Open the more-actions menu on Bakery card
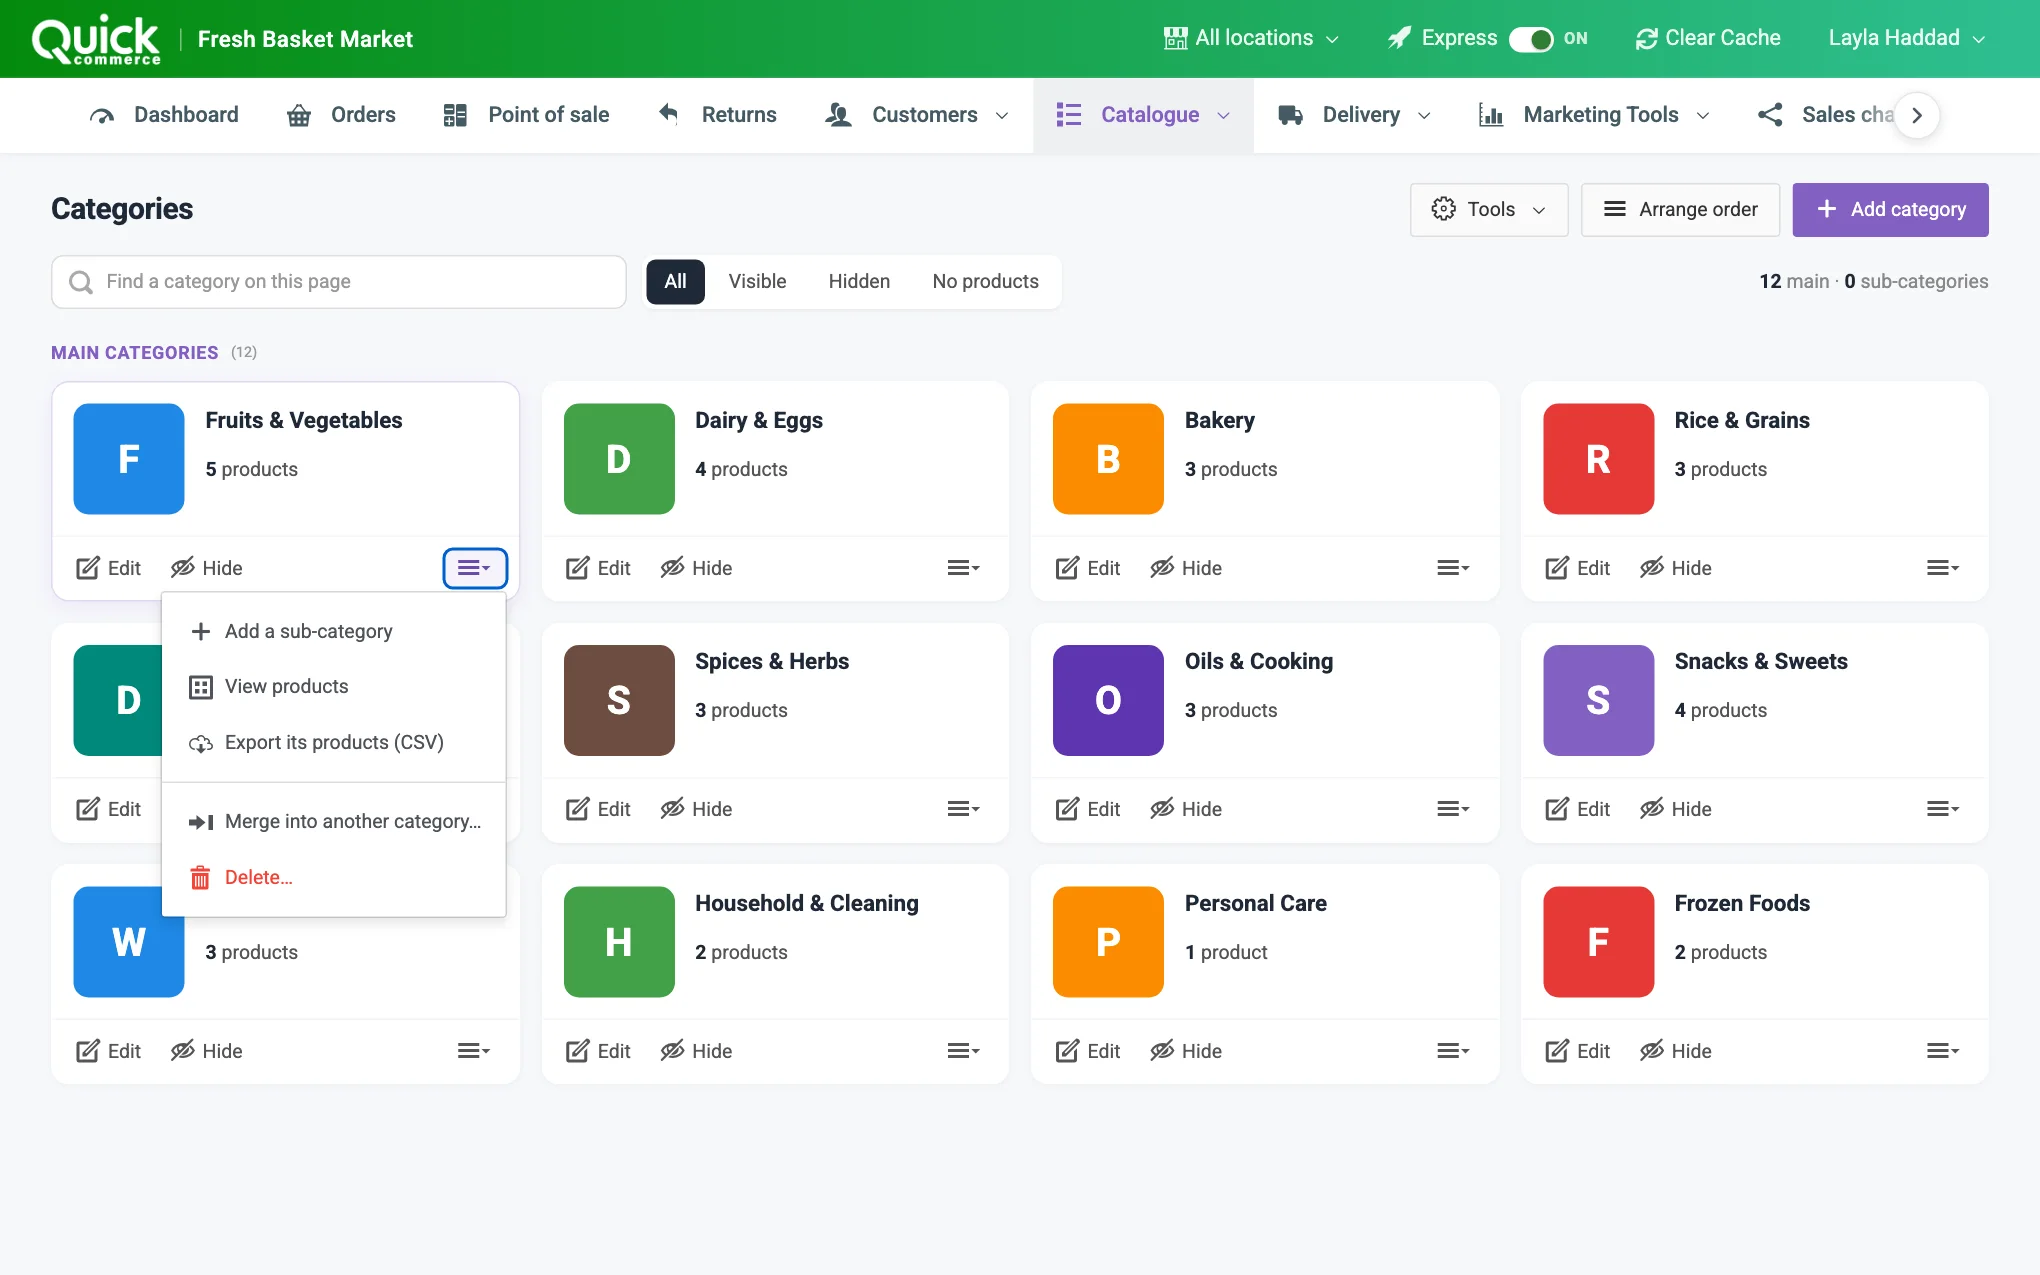Image resolution: width=2040 pixels, height=1275 pixels. [1453, 568]
